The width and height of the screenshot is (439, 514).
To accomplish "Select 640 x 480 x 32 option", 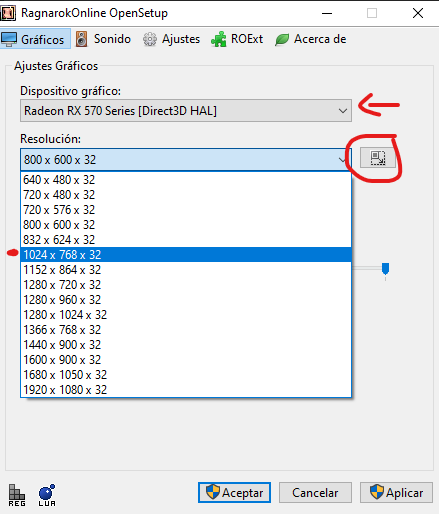I will click(x=186, y=180).
